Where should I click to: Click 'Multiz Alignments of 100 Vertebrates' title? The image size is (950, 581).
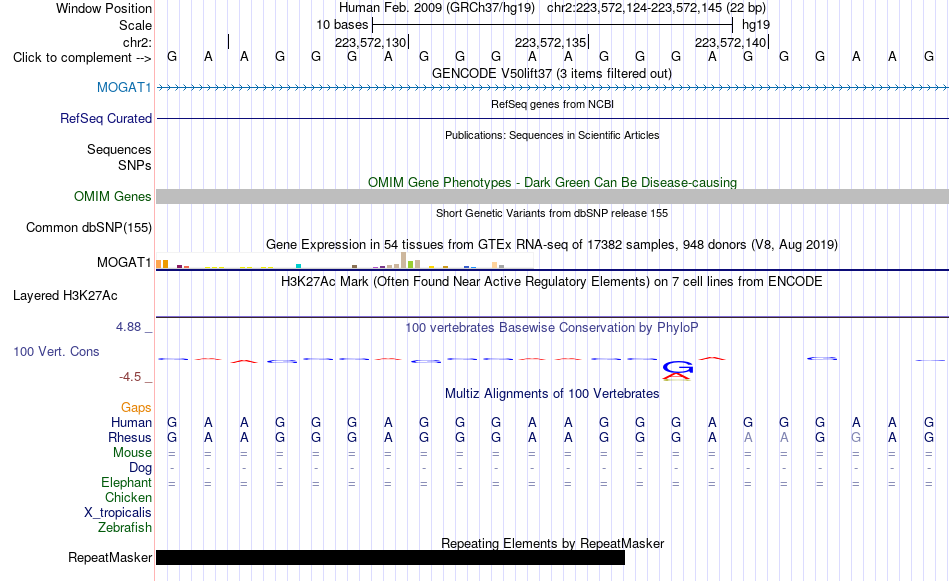coord(552,394)
